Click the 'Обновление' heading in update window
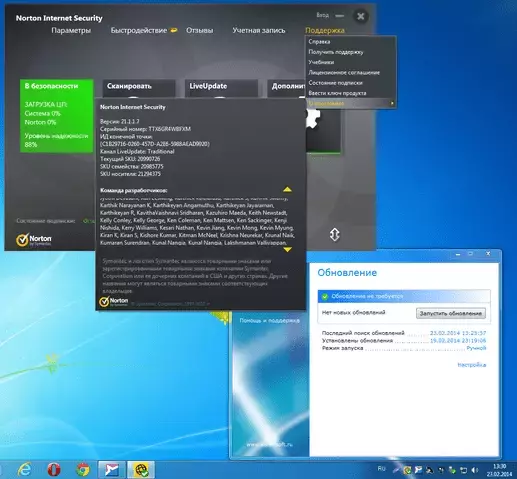 tap(347, 273)
